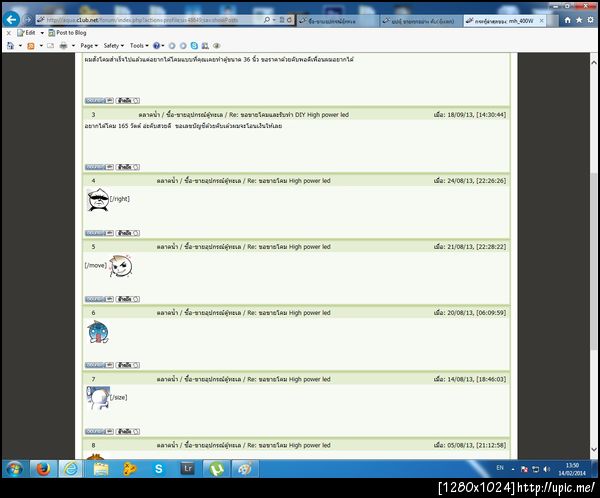This screenshot has width=600, height=498.
Task: Click the emoticon image in post 7
Action: click(x=98, y=398)
